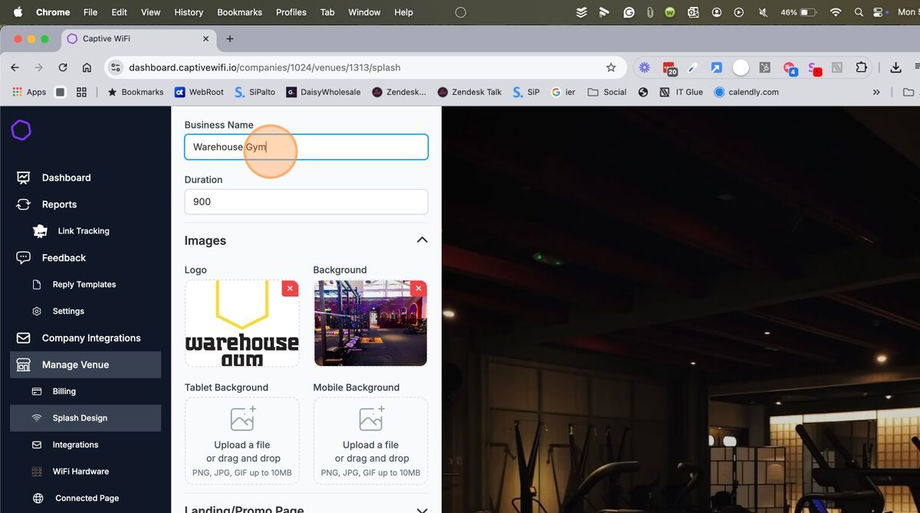Screen dimensions: 920x513
Task: Show hidden bookmarks via double chevron
Action: coord(877,92)
